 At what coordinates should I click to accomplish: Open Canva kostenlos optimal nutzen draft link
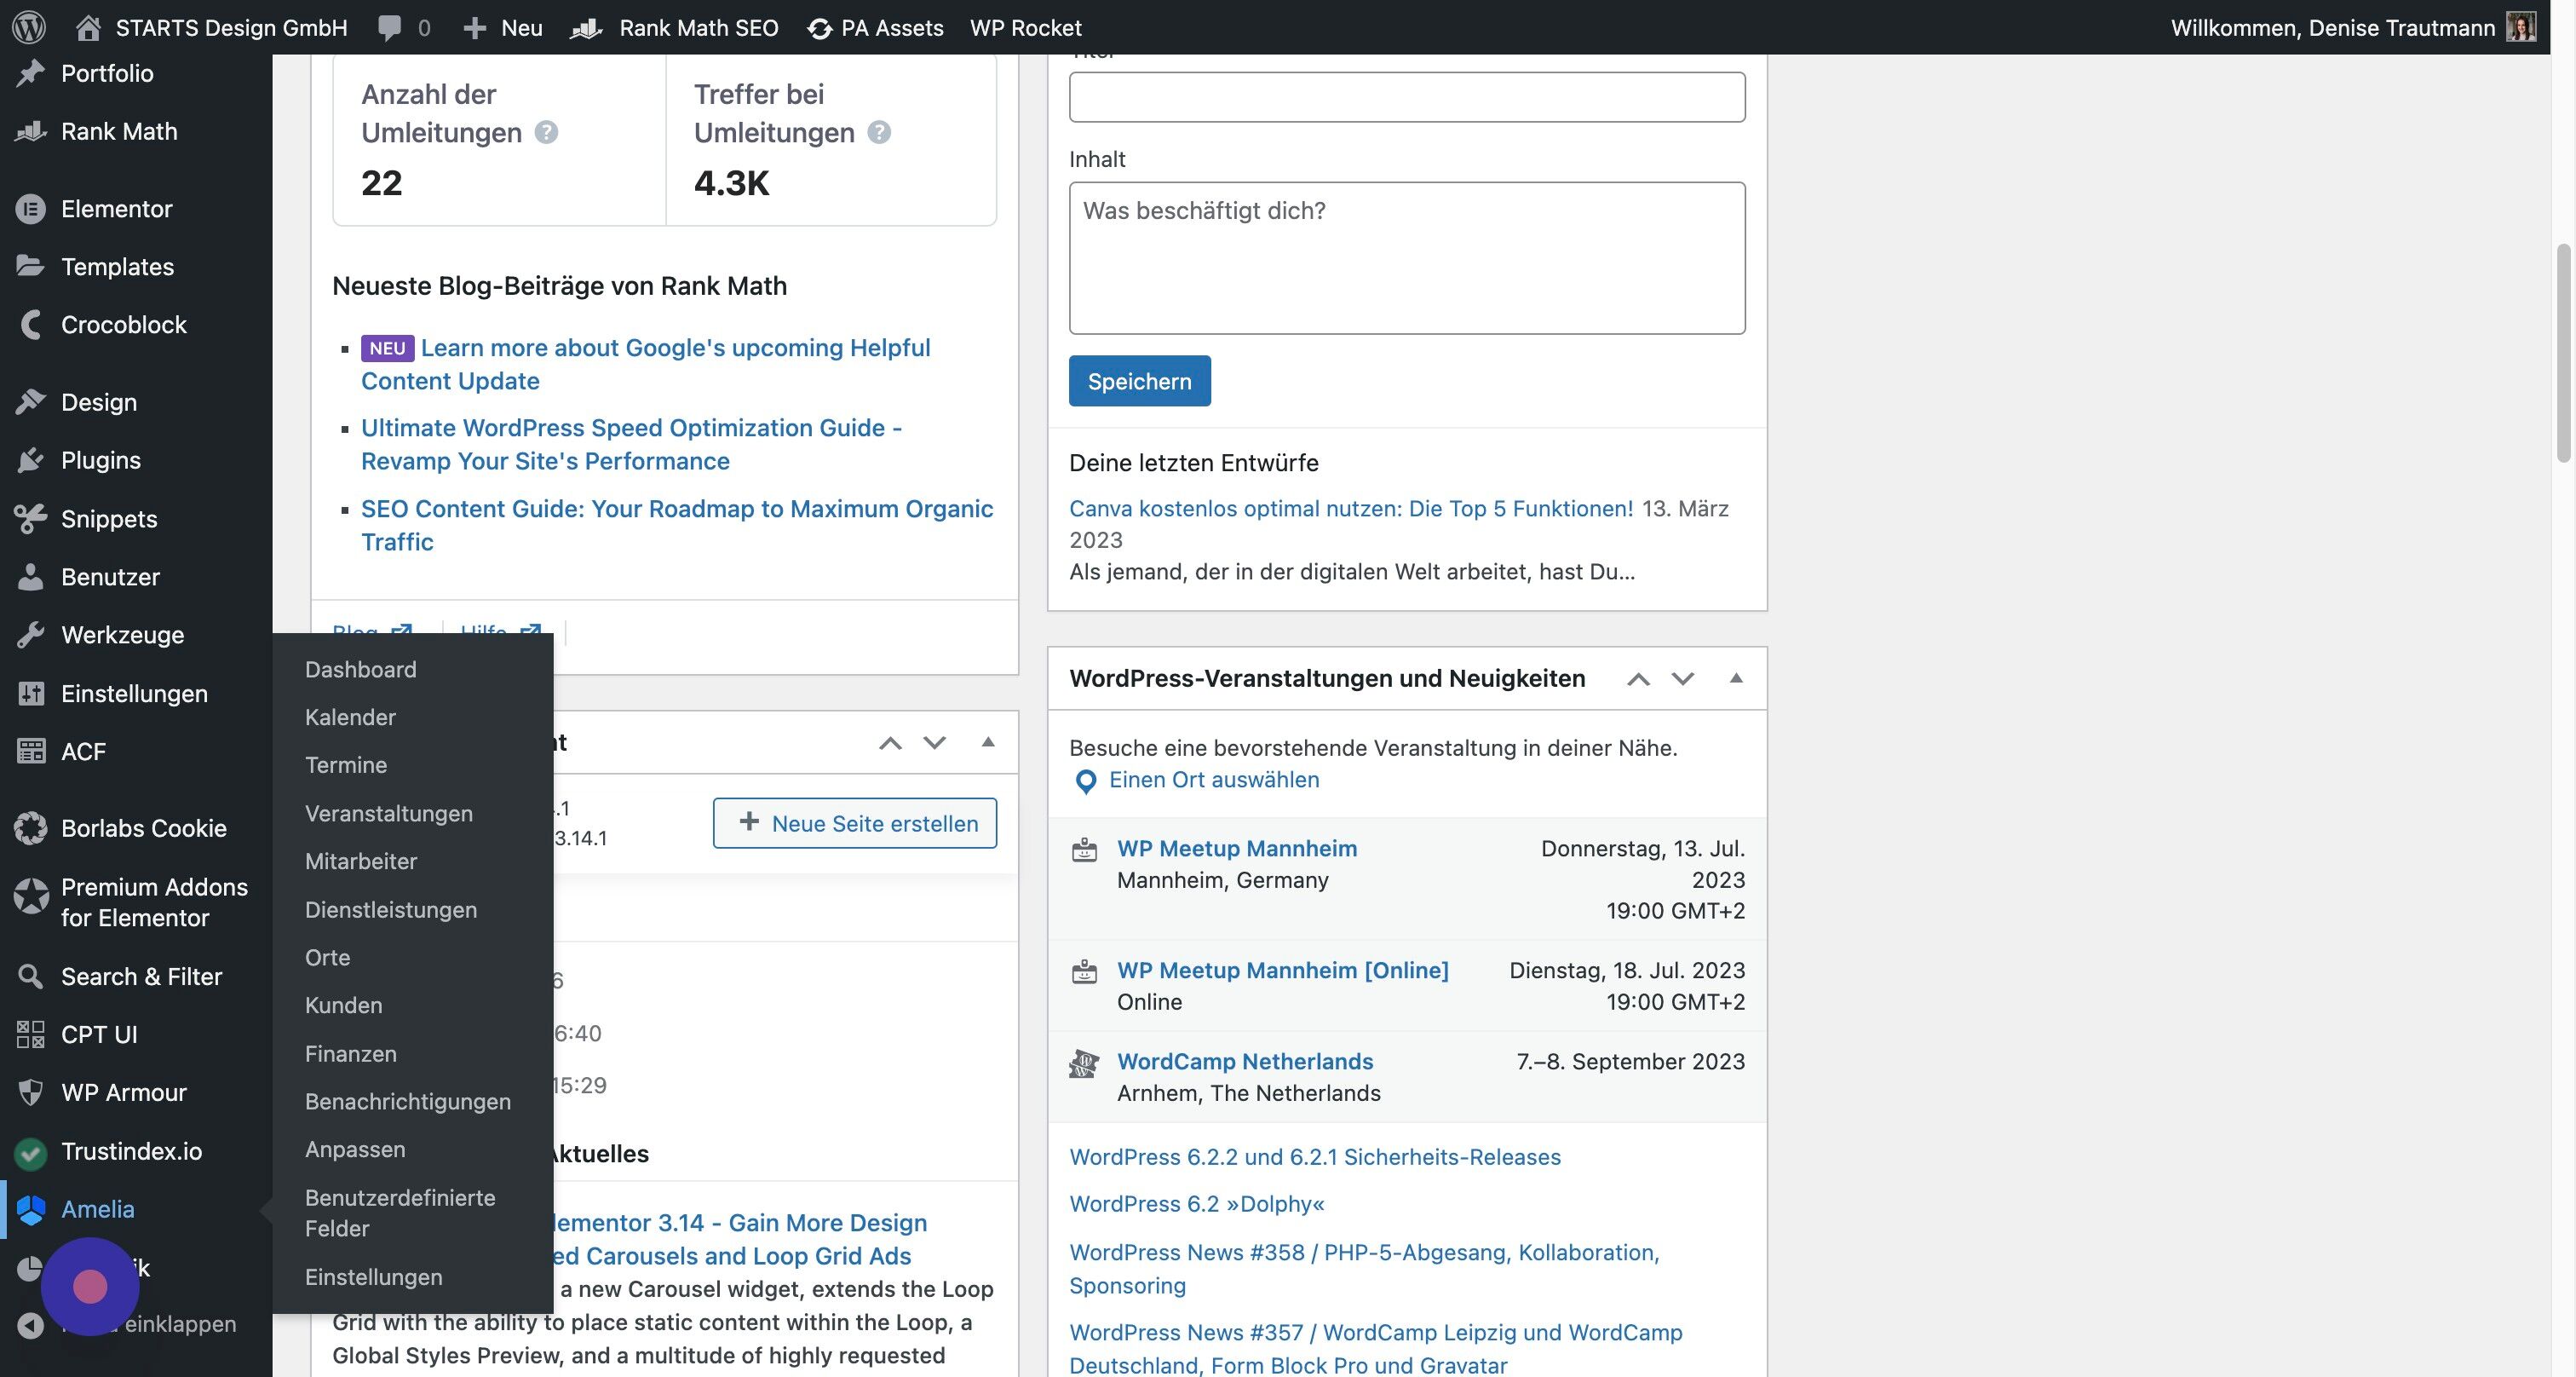(1351, 509)
